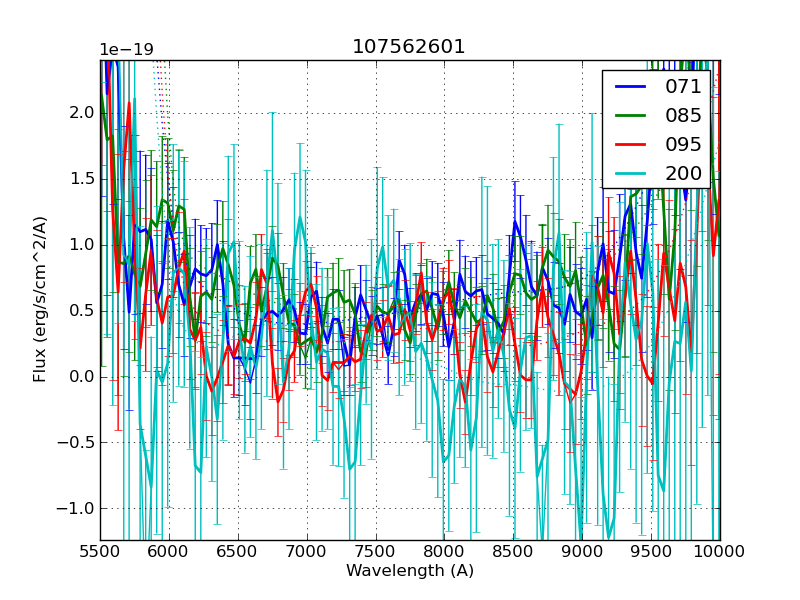Click the Flux y-axis label
Screen dimensions: 800x600
pos(40,299)
